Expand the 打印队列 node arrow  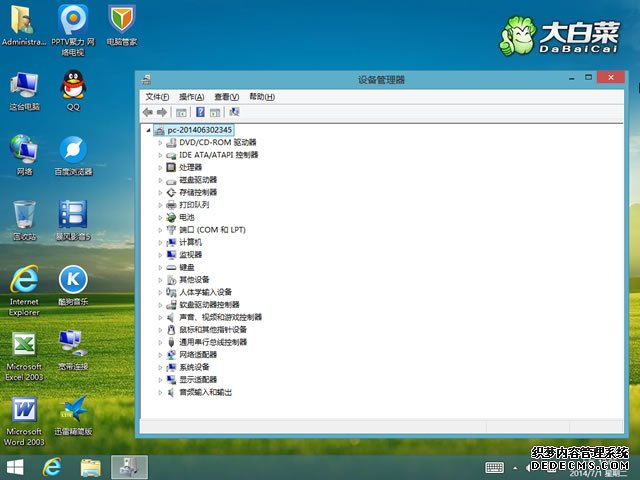160,205
